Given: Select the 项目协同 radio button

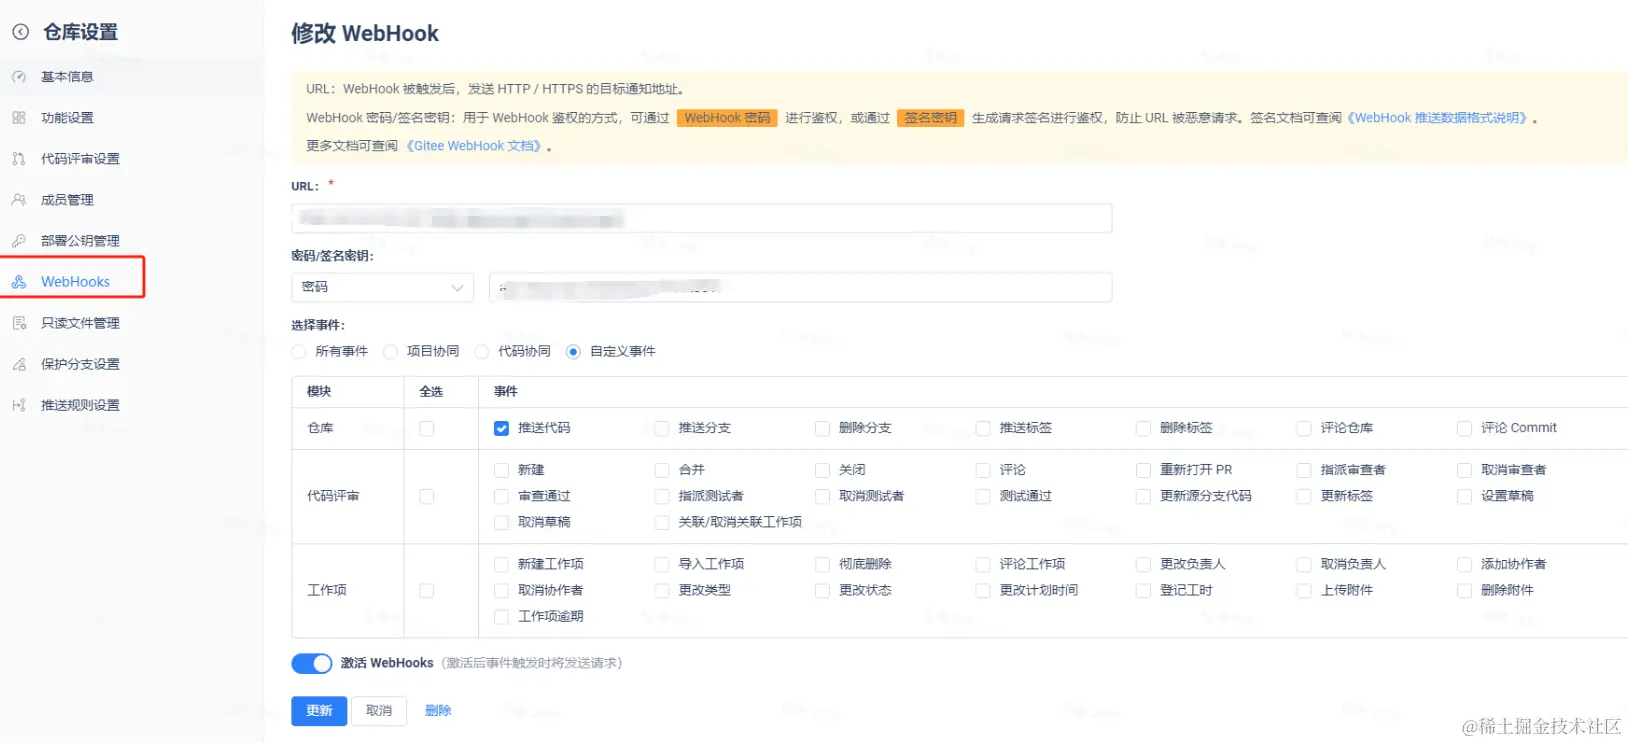Looking at the screenshot, I should click(391, 352).
